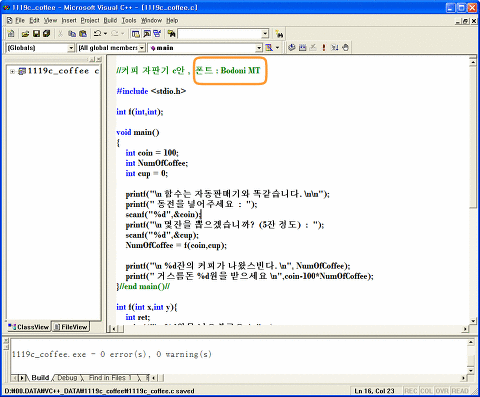Select the 1119c_coffee classes tree item
480x397 pixels.
[58, 71]
